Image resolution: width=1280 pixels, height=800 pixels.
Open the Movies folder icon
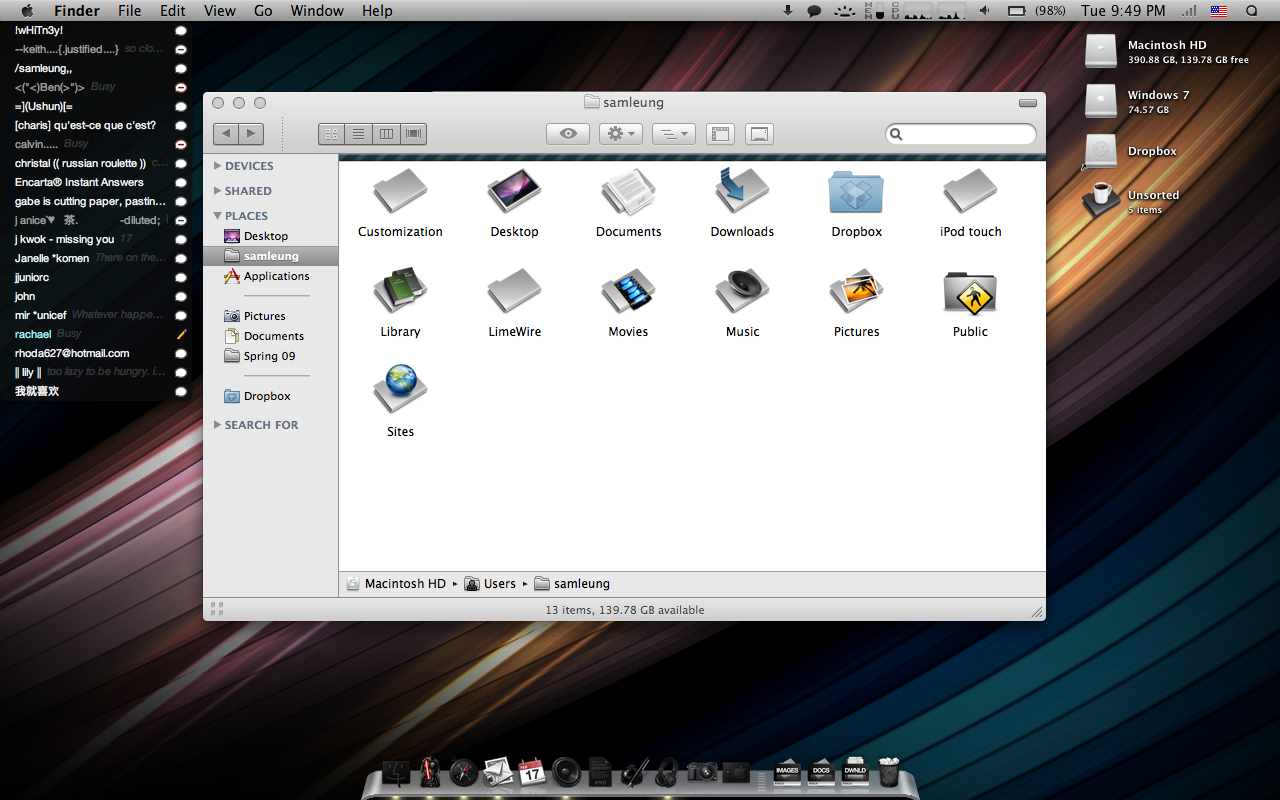[x=628, y=292]
